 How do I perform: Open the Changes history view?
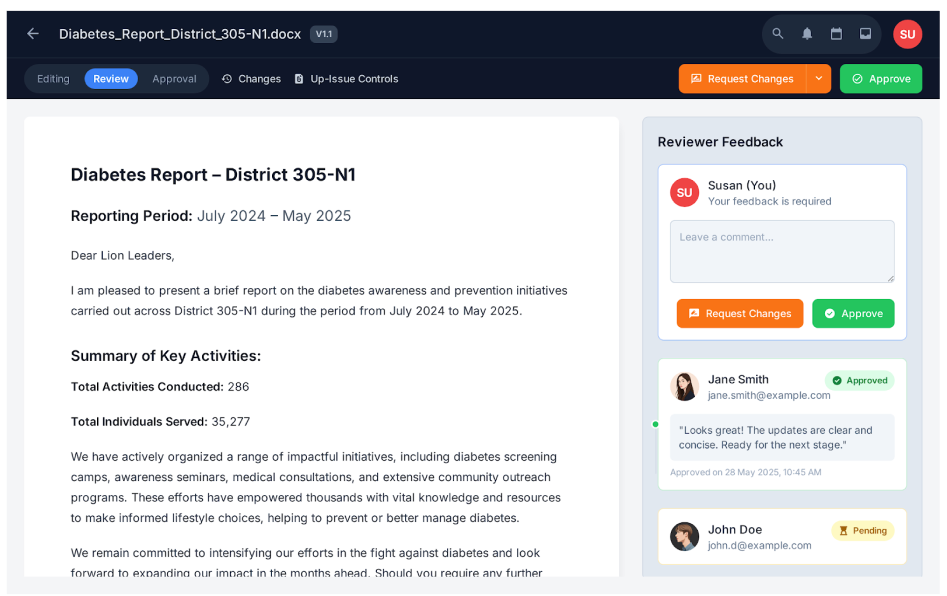[x=251, y=79]
